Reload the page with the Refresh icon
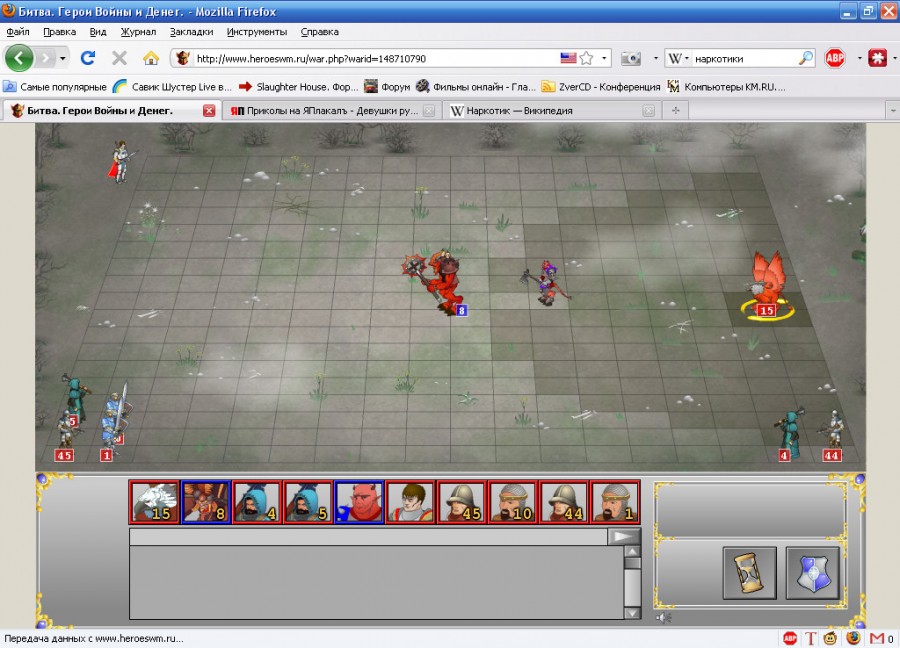 click(88, 58)
